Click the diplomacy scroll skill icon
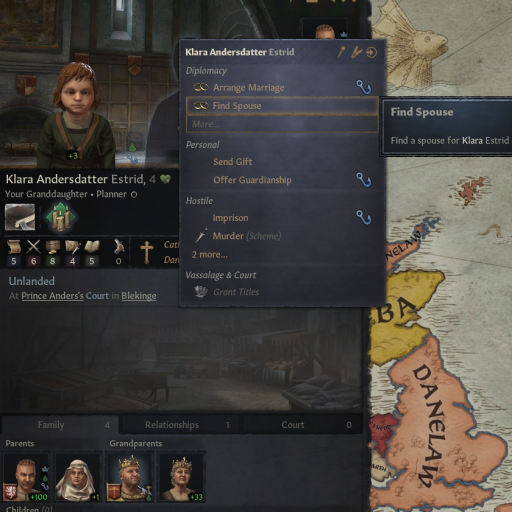The image size is (512, 512). tap(14, 247)
